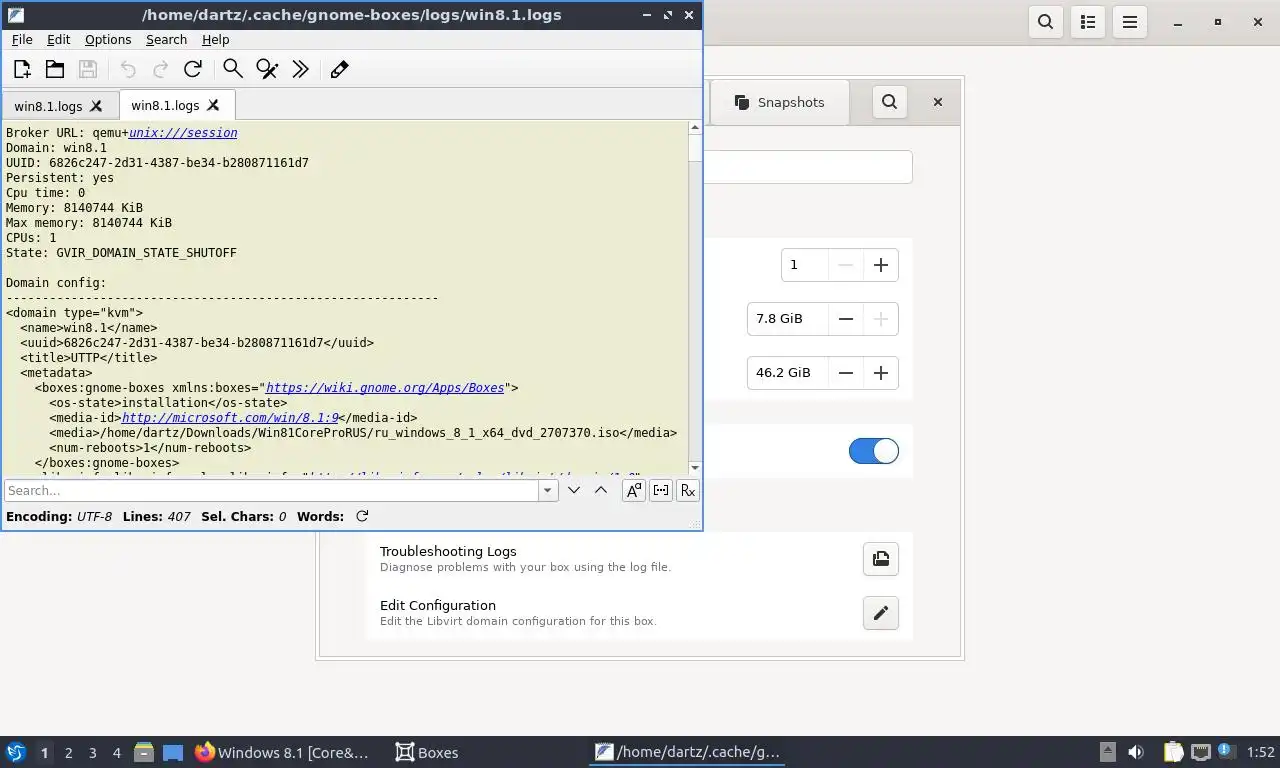Click the 46.2 GiB storage value field

[x=788, y=373]
